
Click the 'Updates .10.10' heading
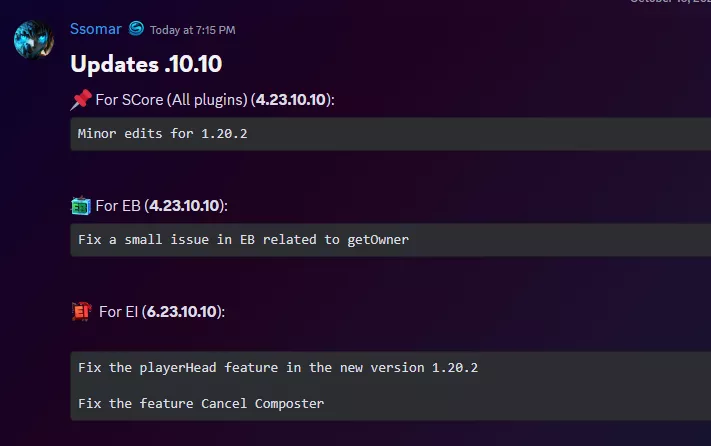[146, 64]
